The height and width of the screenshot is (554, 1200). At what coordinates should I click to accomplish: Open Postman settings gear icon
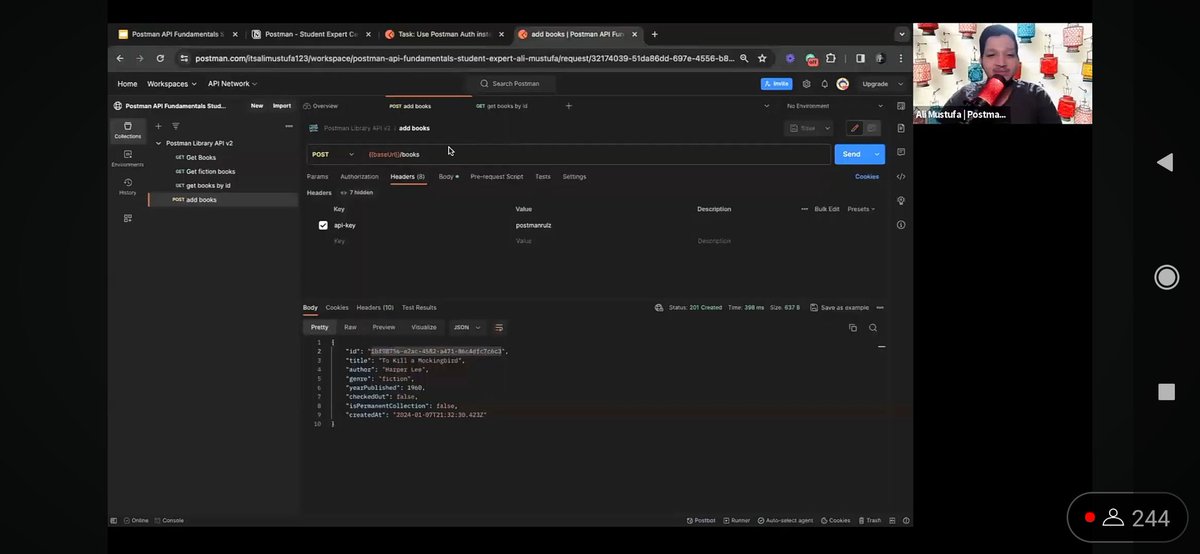[808, 84]
